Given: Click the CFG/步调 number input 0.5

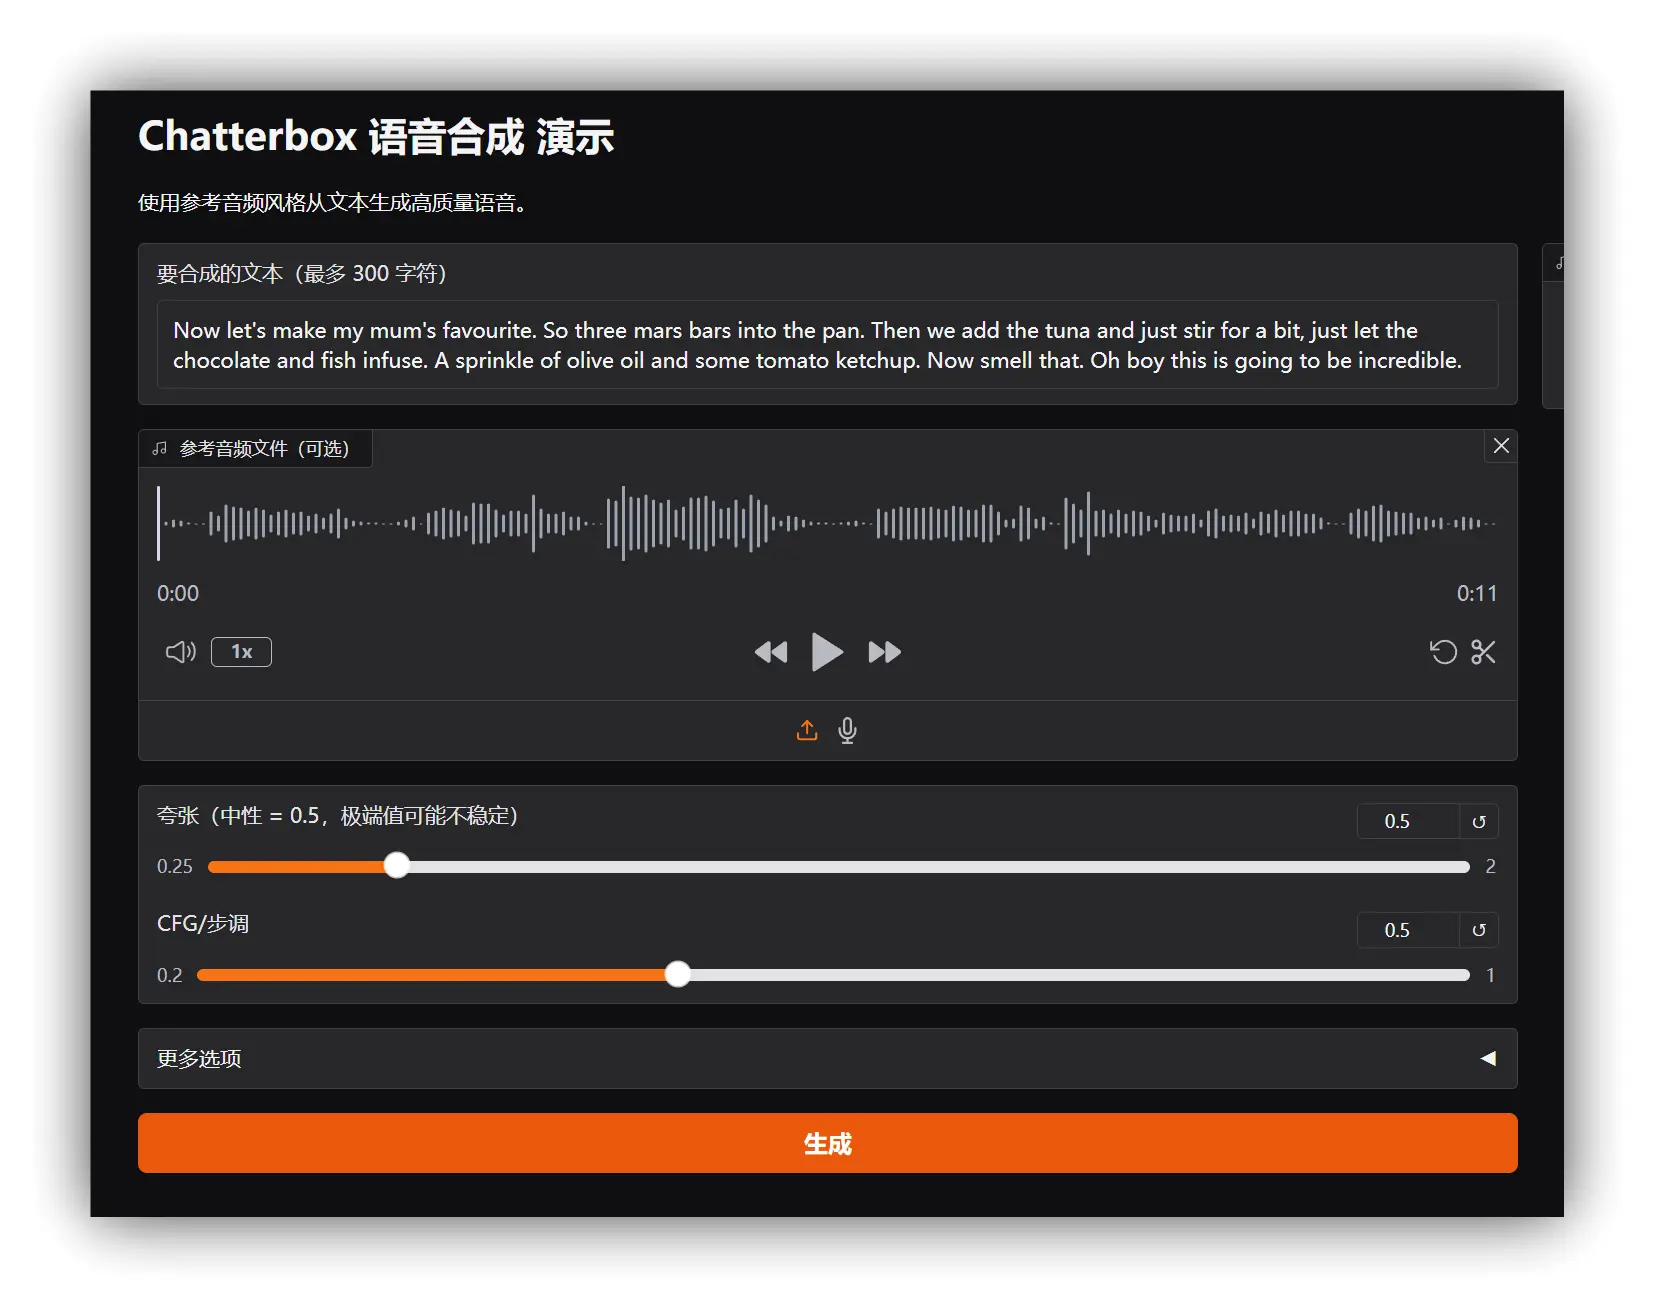Looking at the screenshot, I should (x=1408, y=930).
